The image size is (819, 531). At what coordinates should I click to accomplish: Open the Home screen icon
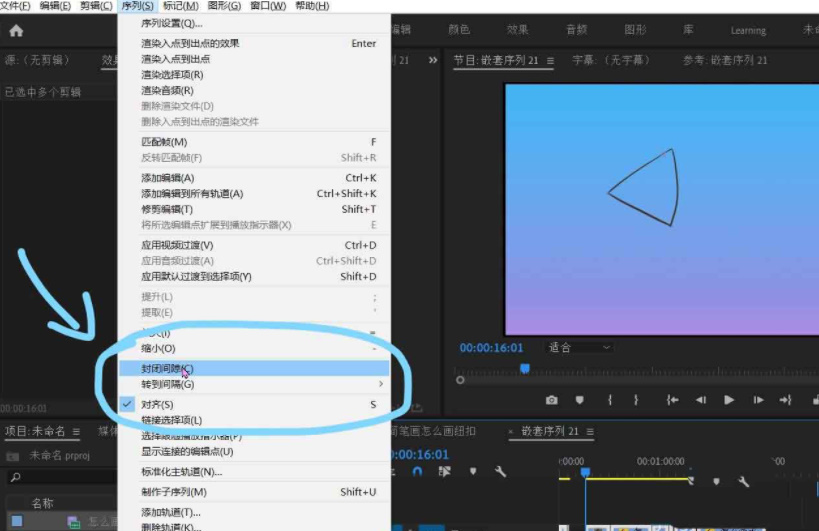point(16,31)
